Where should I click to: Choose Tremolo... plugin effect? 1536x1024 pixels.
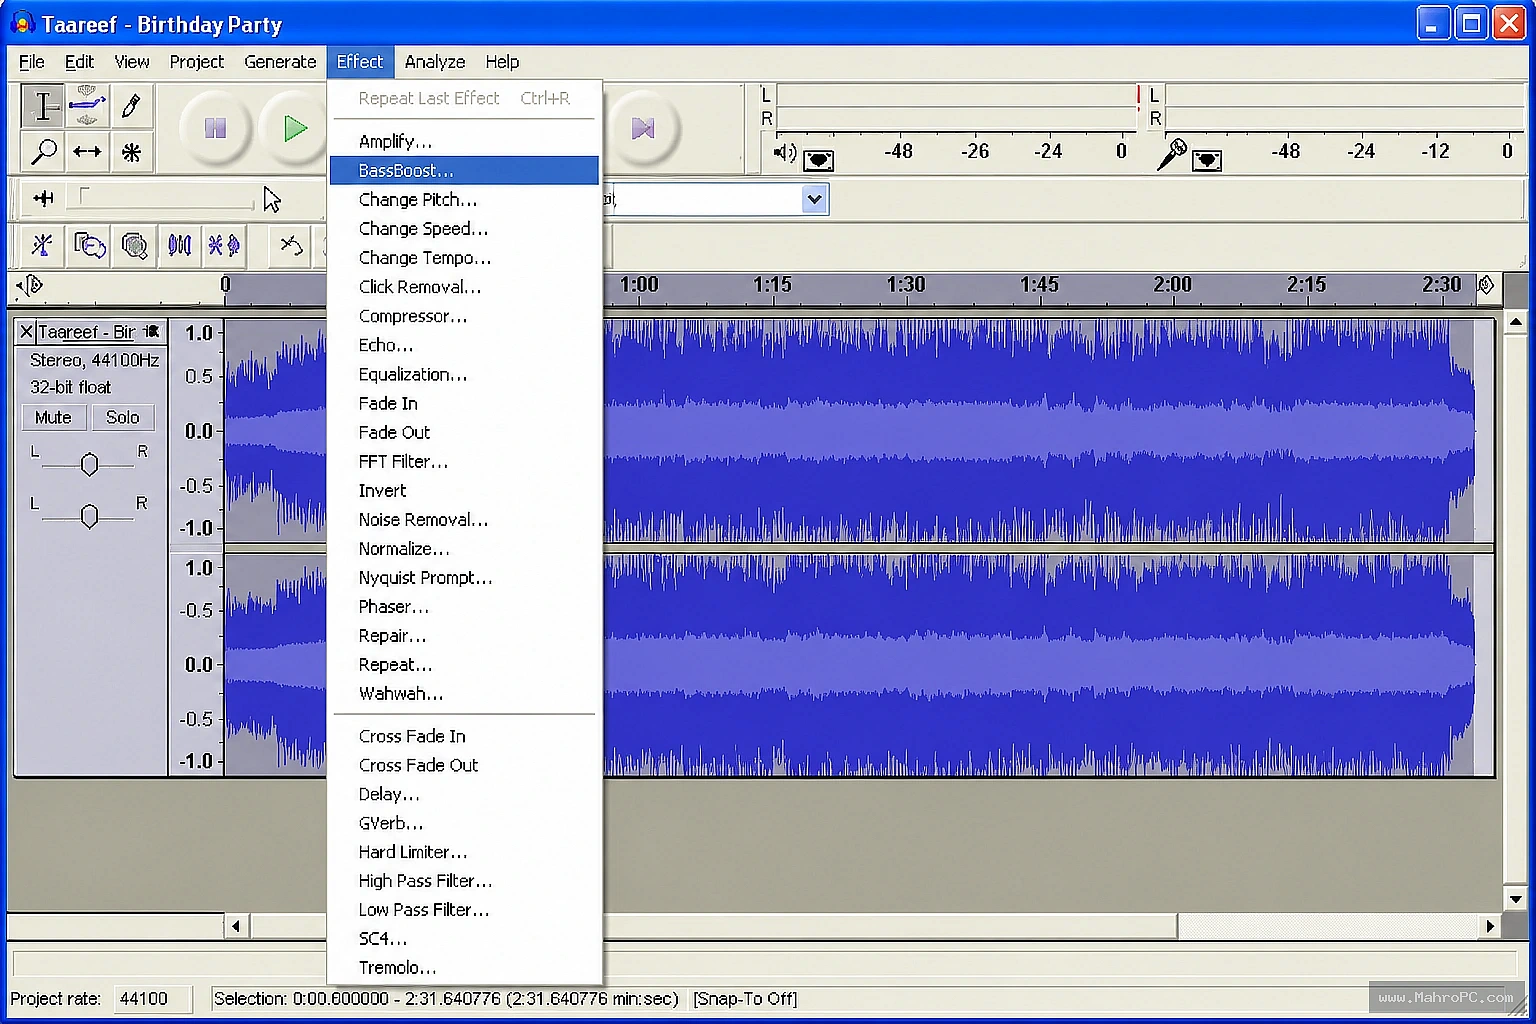click(464, 968)
